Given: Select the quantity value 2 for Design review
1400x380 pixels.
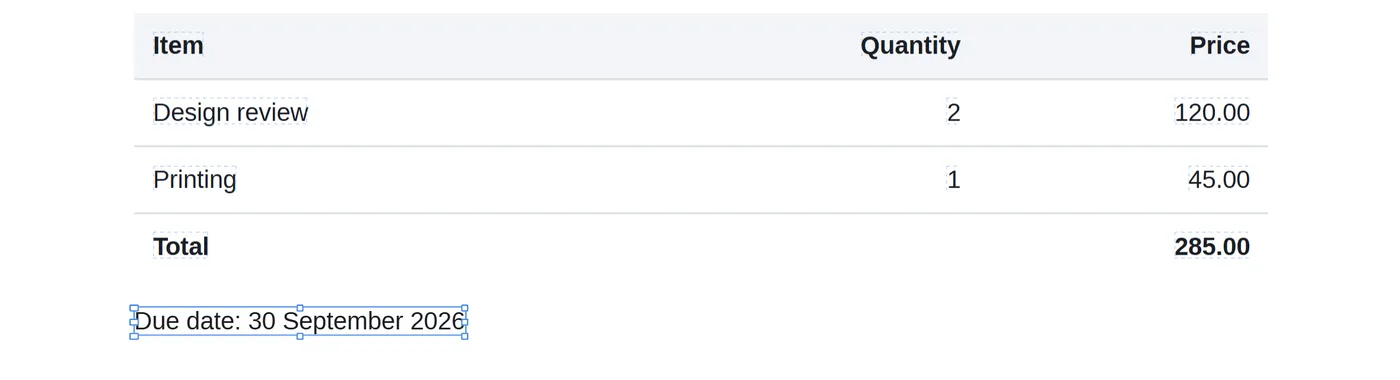Looking at the screenshot, I should pos(953,112).
